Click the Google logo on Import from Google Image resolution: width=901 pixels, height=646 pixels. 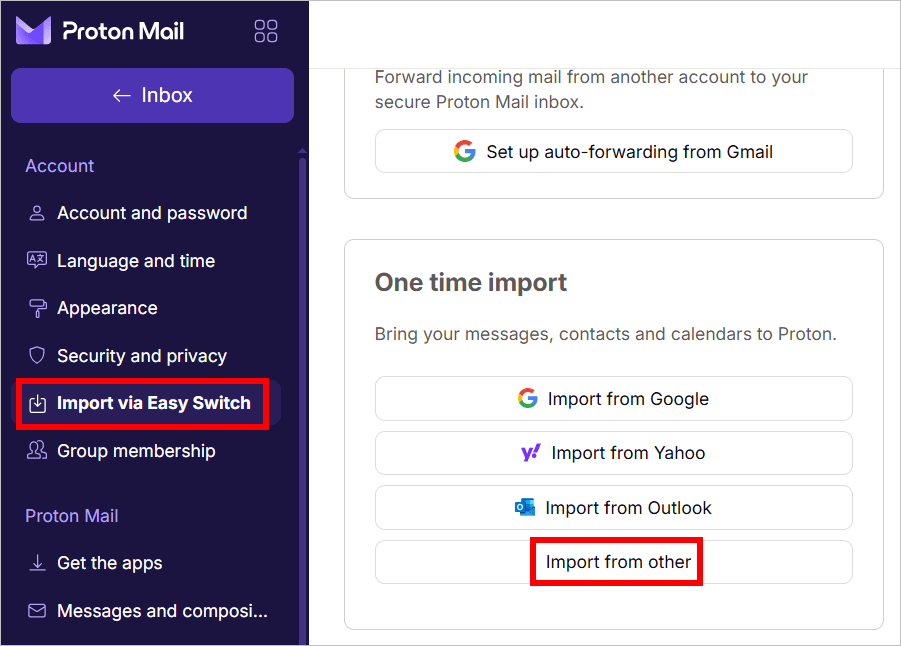527,398
